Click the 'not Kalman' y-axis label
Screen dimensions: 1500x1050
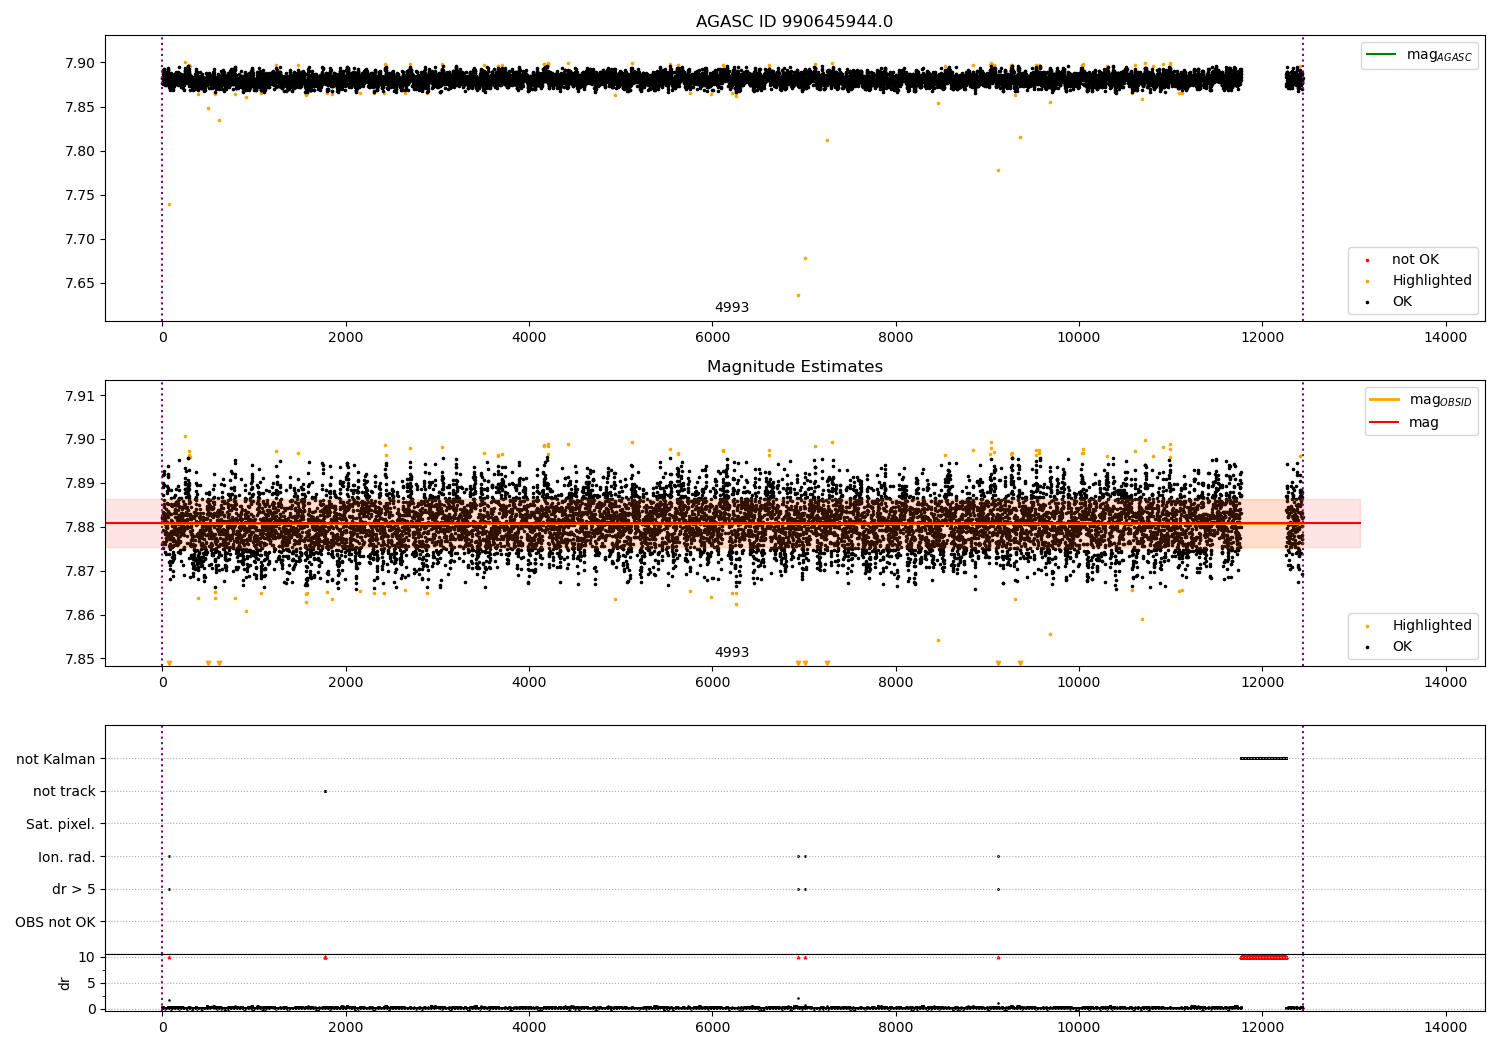[x=56, y=759]
